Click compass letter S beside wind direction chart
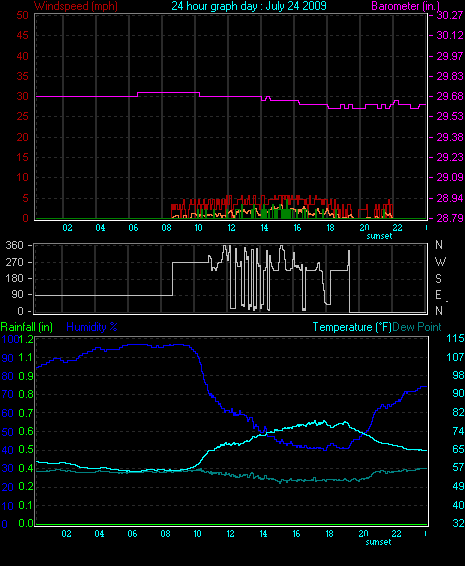This screenshot has width=465, height=566. 439,278
